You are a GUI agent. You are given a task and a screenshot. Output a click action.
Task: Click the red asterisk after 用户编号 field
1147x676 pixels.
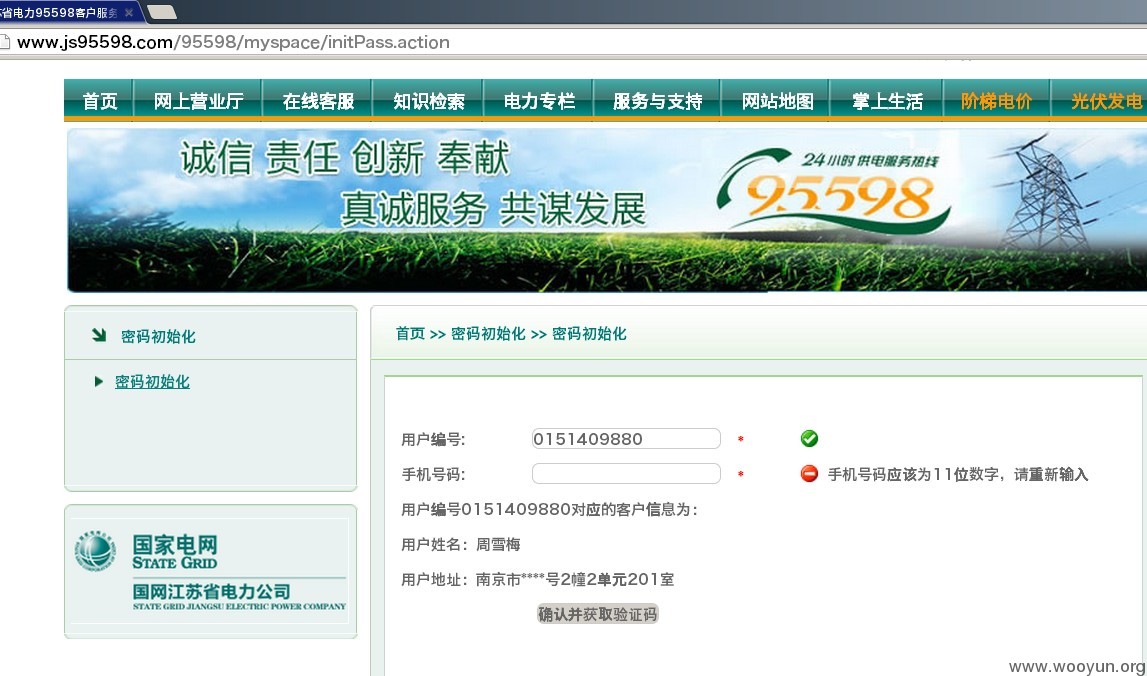(740, 440)
